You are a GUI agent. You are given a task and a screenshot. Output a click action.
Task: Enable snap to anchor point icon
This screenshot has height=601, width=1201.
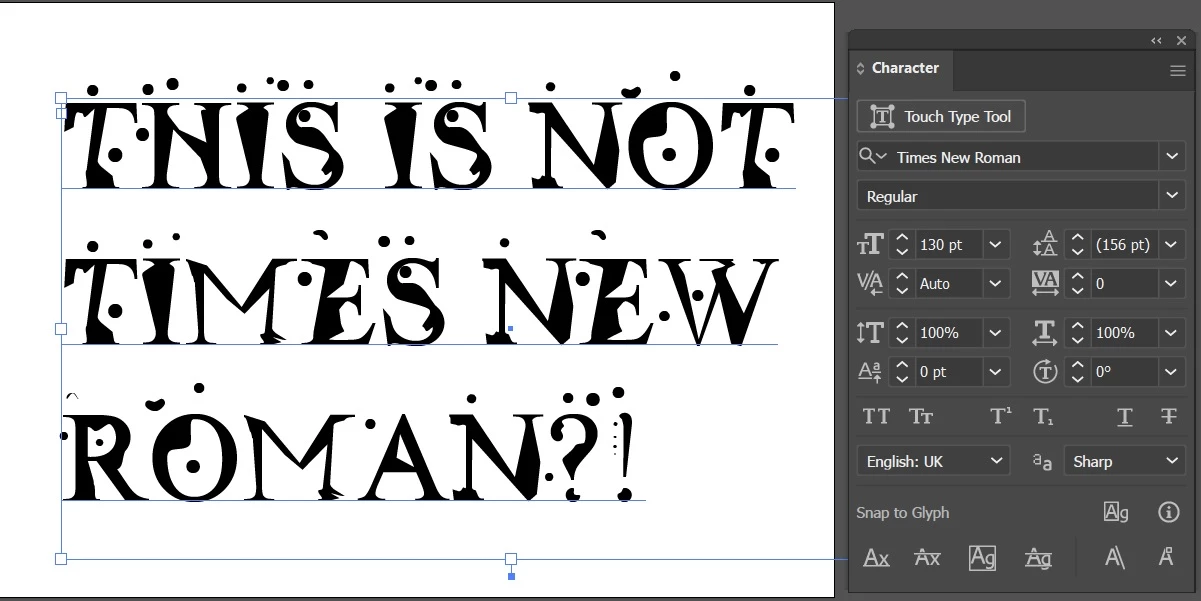pos(1165,558)
